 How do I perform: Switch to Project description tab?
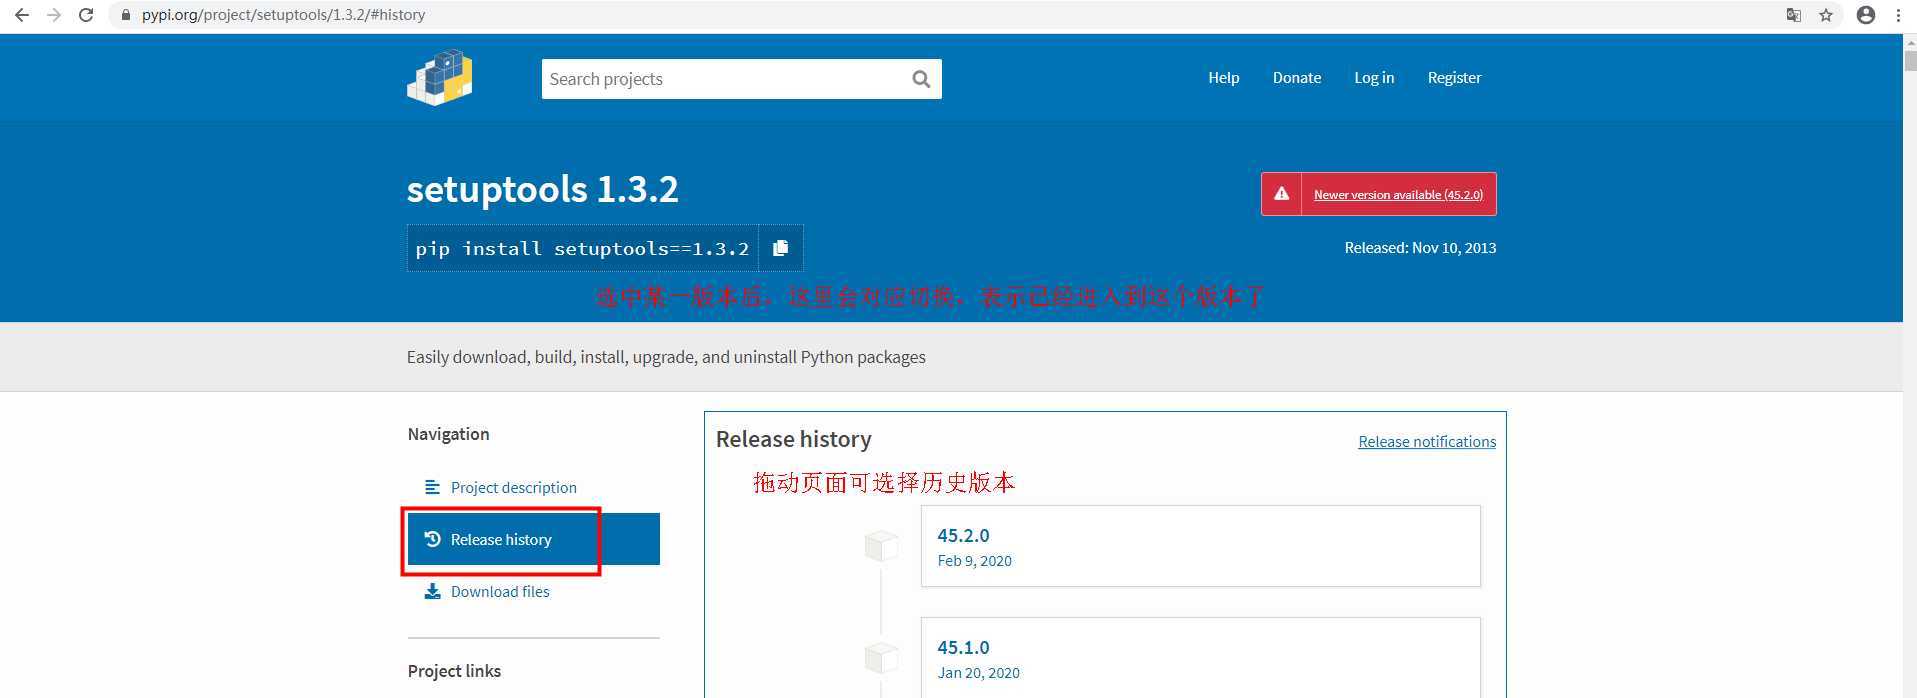pos(533,487)
